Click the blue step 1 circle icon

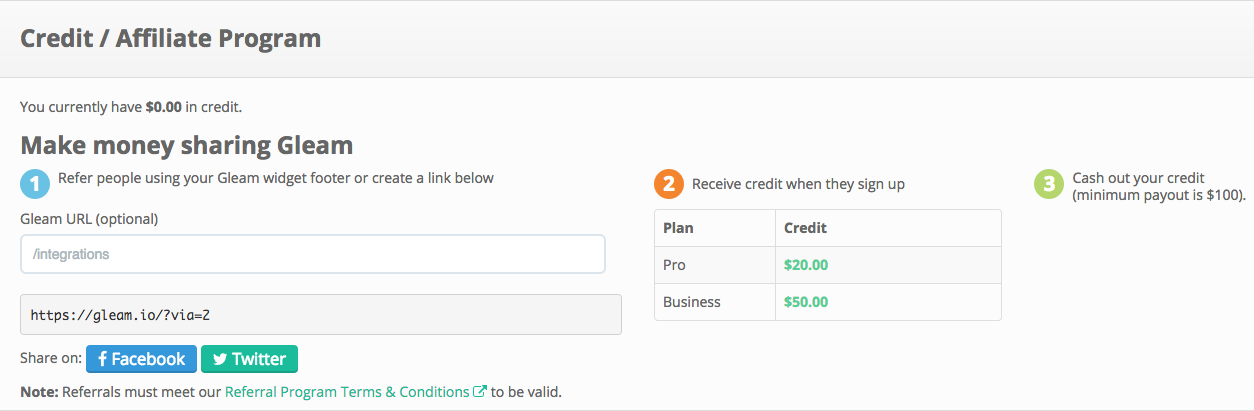pos(35,184)
